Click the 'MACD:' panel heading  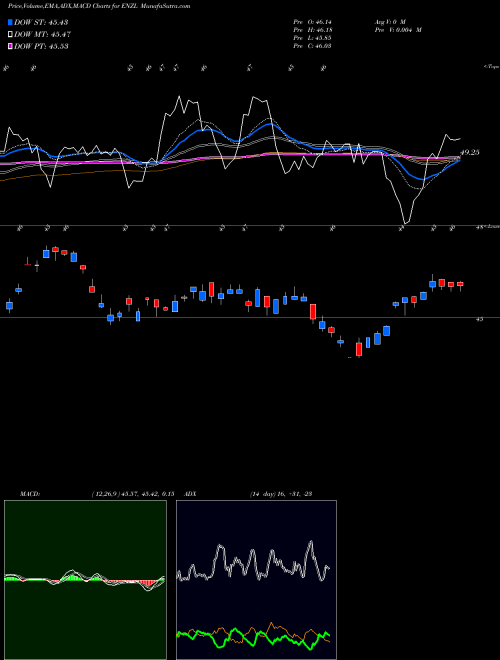[x=30, y=494]
